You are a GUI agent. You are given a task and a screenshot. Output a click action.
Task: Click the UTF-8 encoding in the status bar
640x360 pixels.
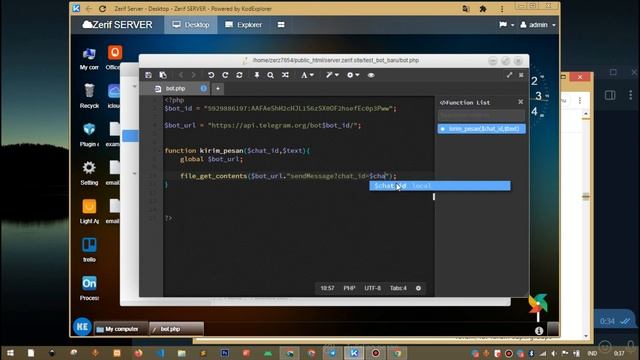[372, 288]
